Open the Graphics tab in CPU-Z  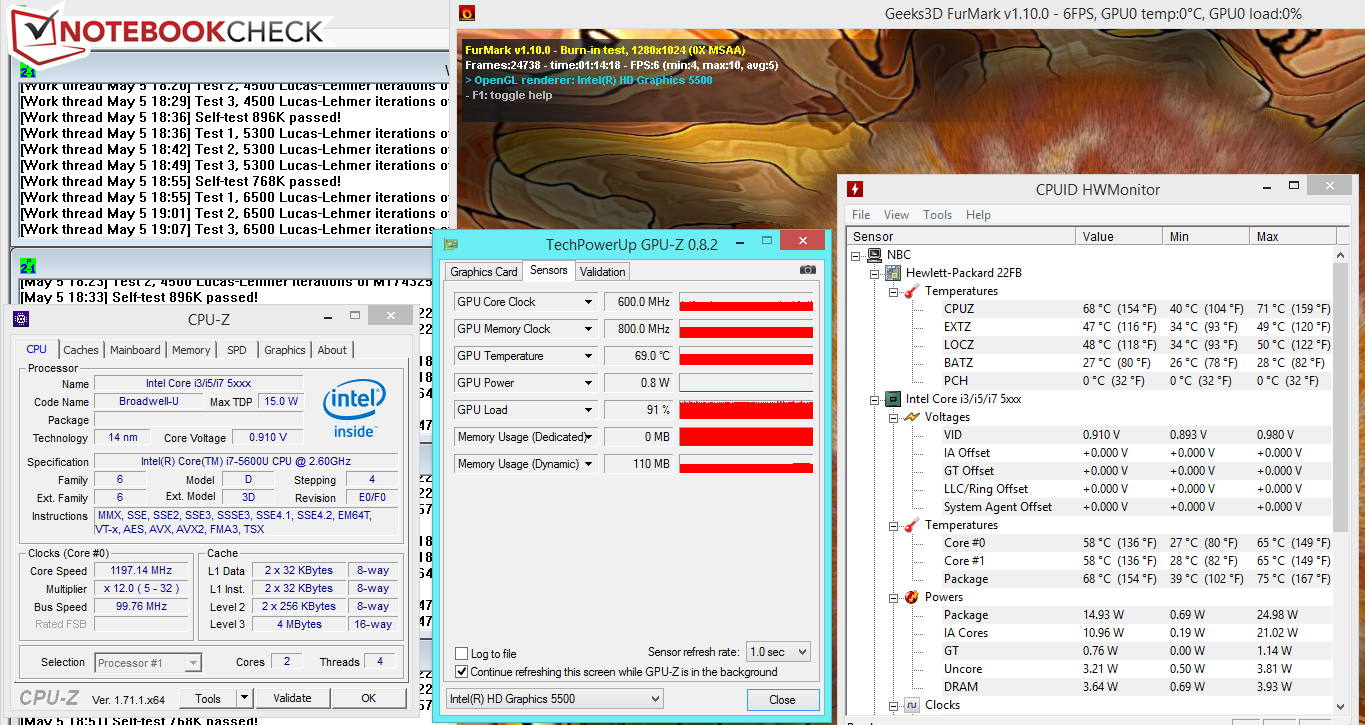point(285,350)
